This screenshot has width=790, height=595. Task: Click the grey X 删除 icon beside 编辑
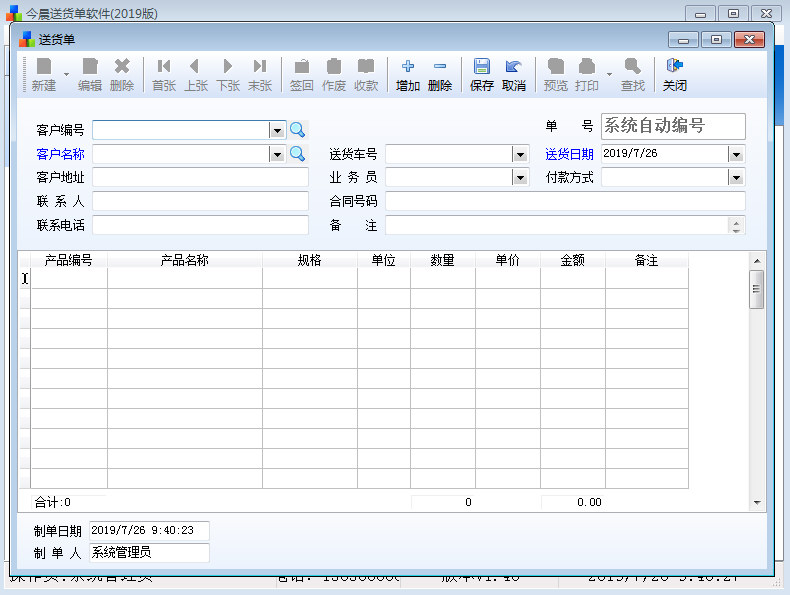tap(122, 75)
